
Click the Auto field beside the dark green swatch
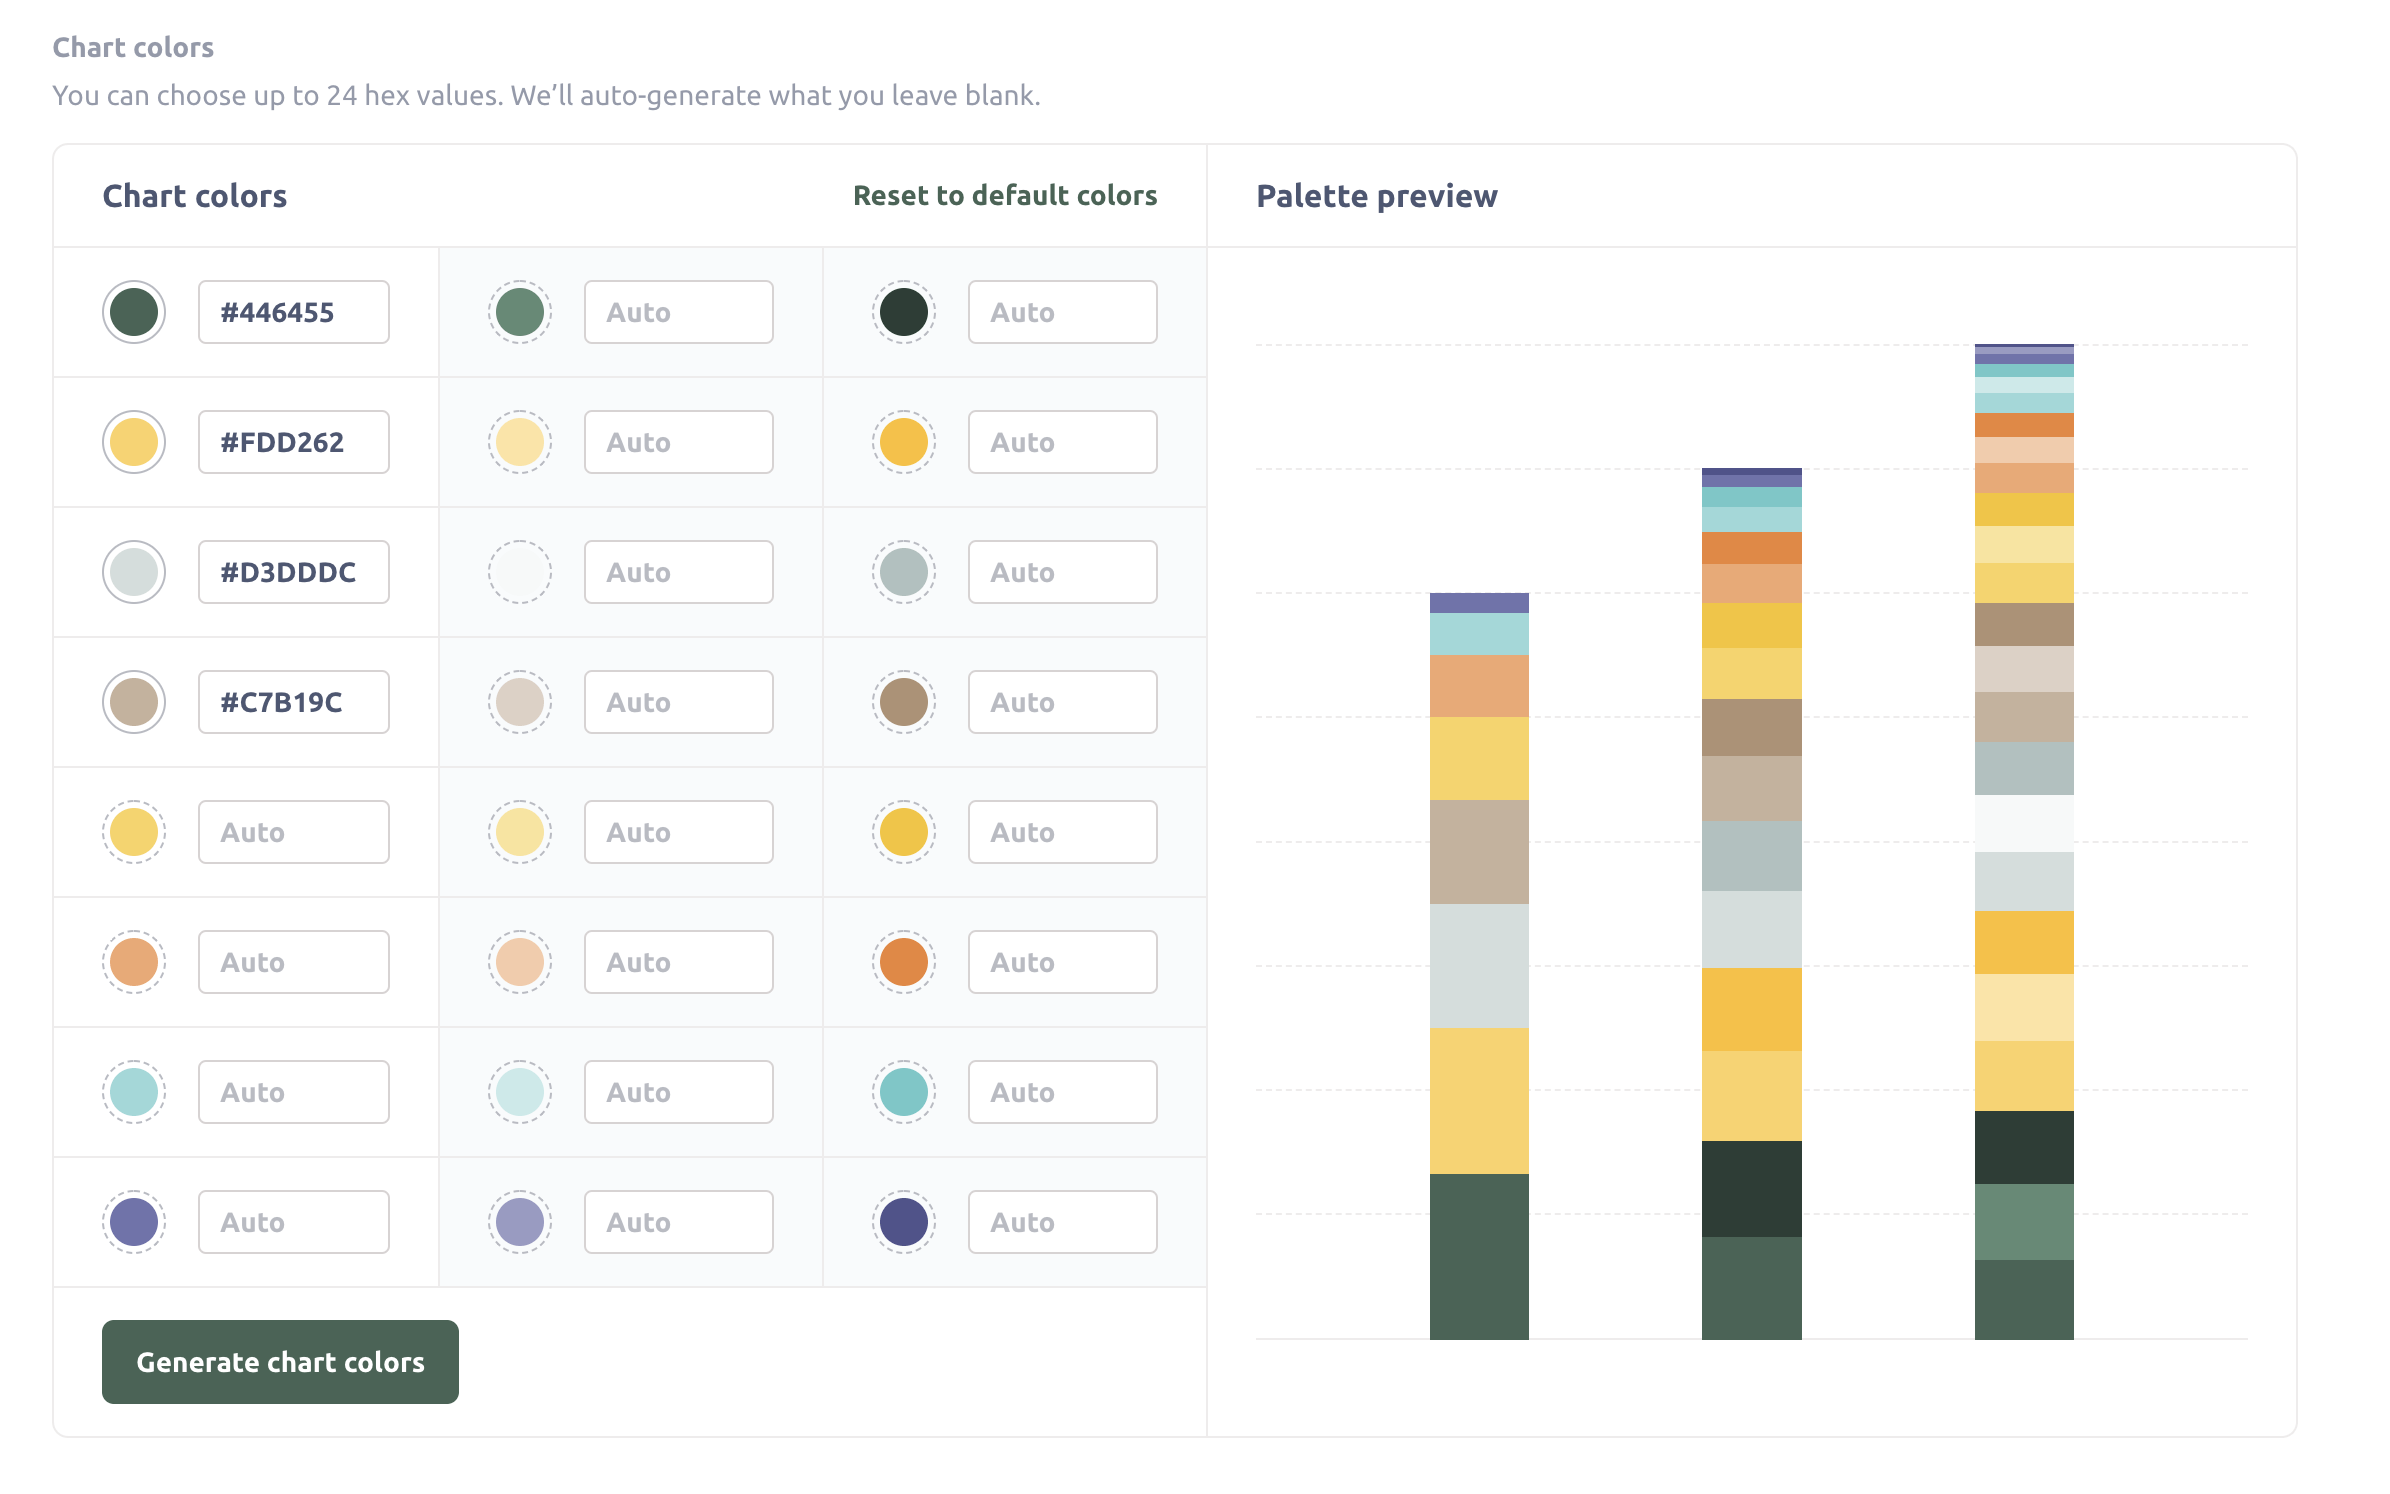coord(1062,311)
